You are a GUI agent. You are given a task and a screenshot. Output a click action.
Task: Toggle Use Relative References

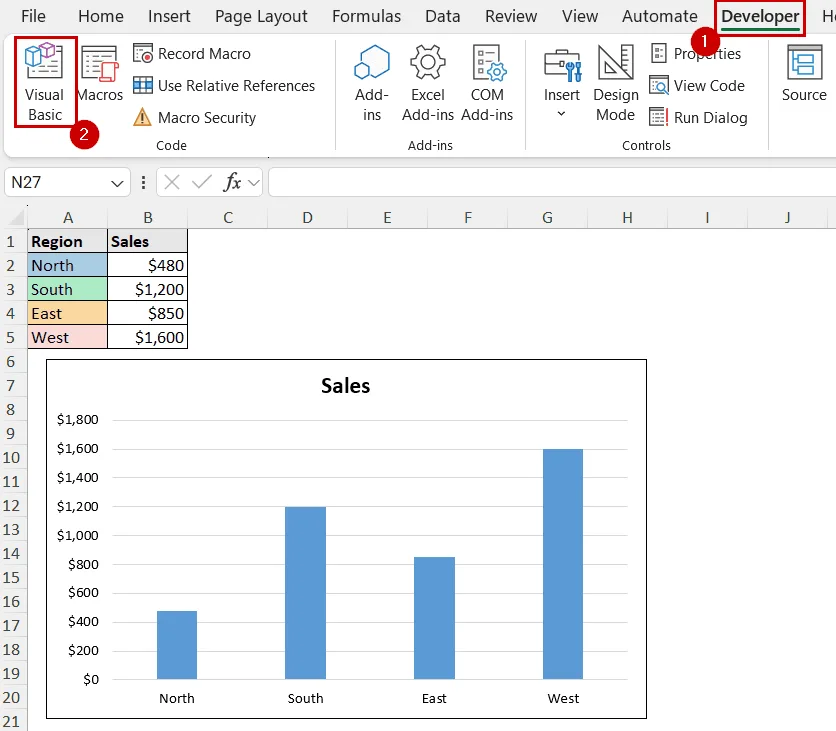click(224, 86)
